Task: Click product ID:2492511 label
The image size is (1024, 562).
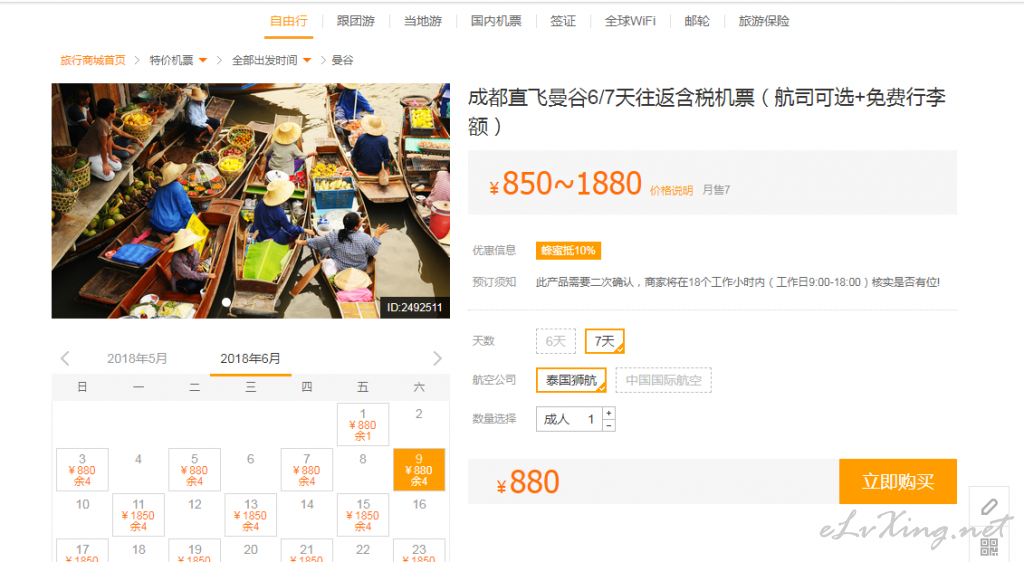Action: (414, 307)
